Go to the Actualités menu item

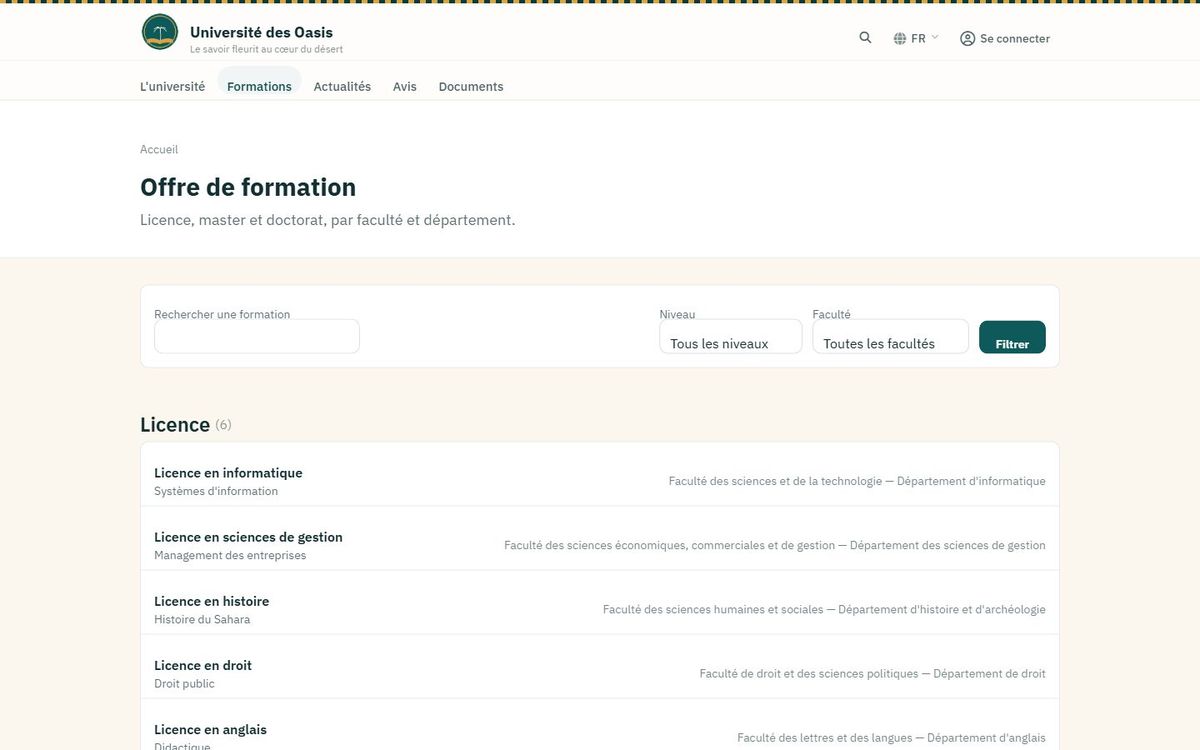click(342, 87)
